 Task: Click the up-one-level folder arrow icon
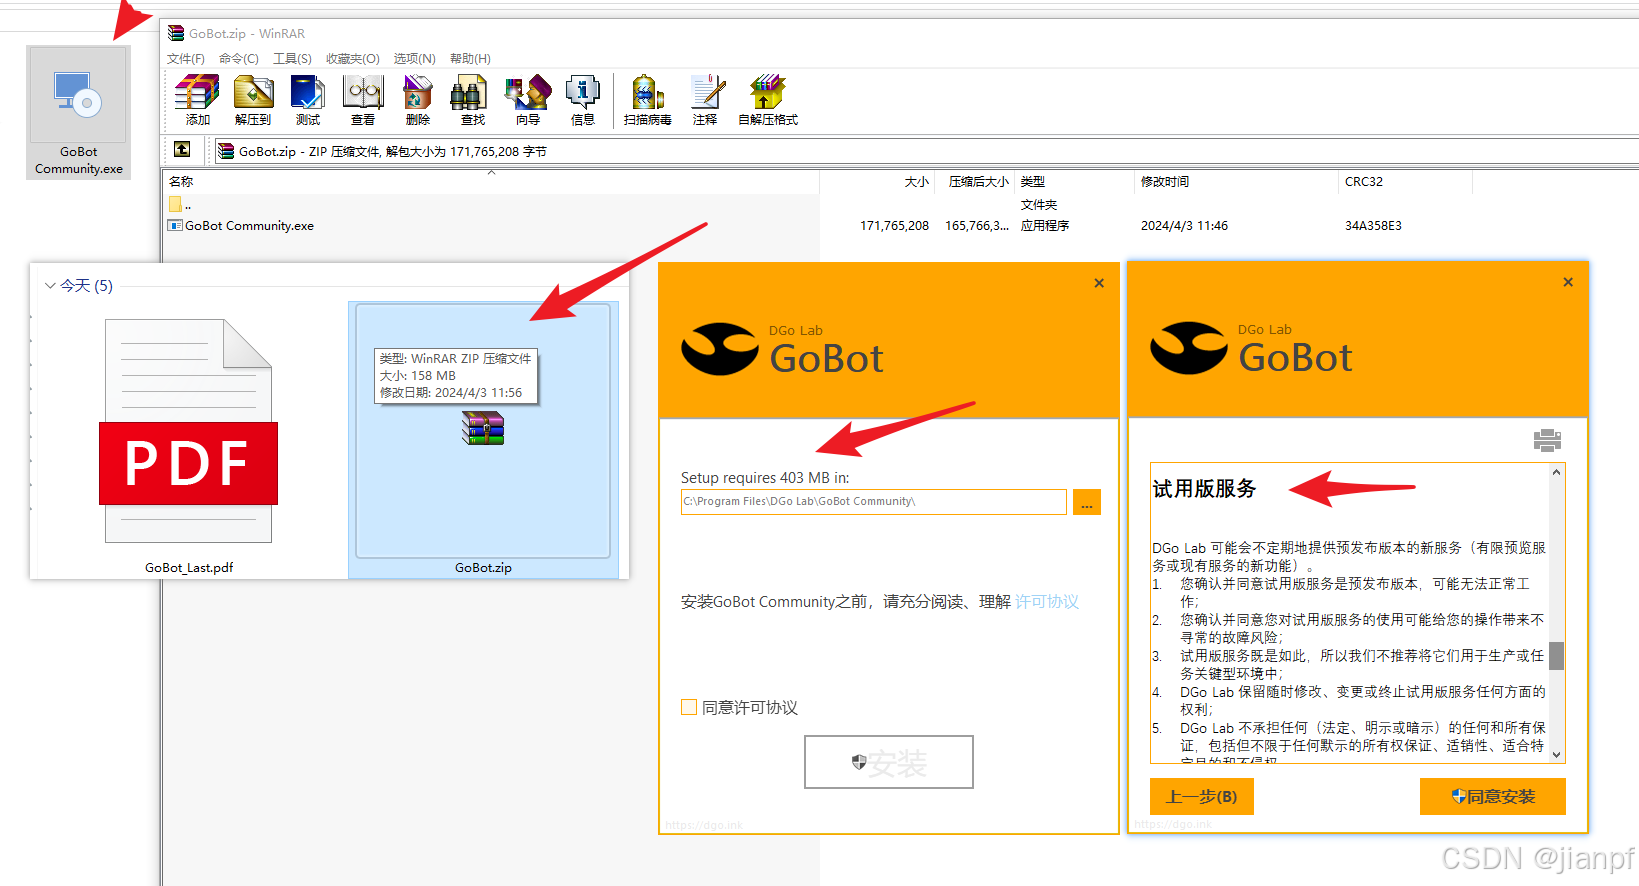182,149
